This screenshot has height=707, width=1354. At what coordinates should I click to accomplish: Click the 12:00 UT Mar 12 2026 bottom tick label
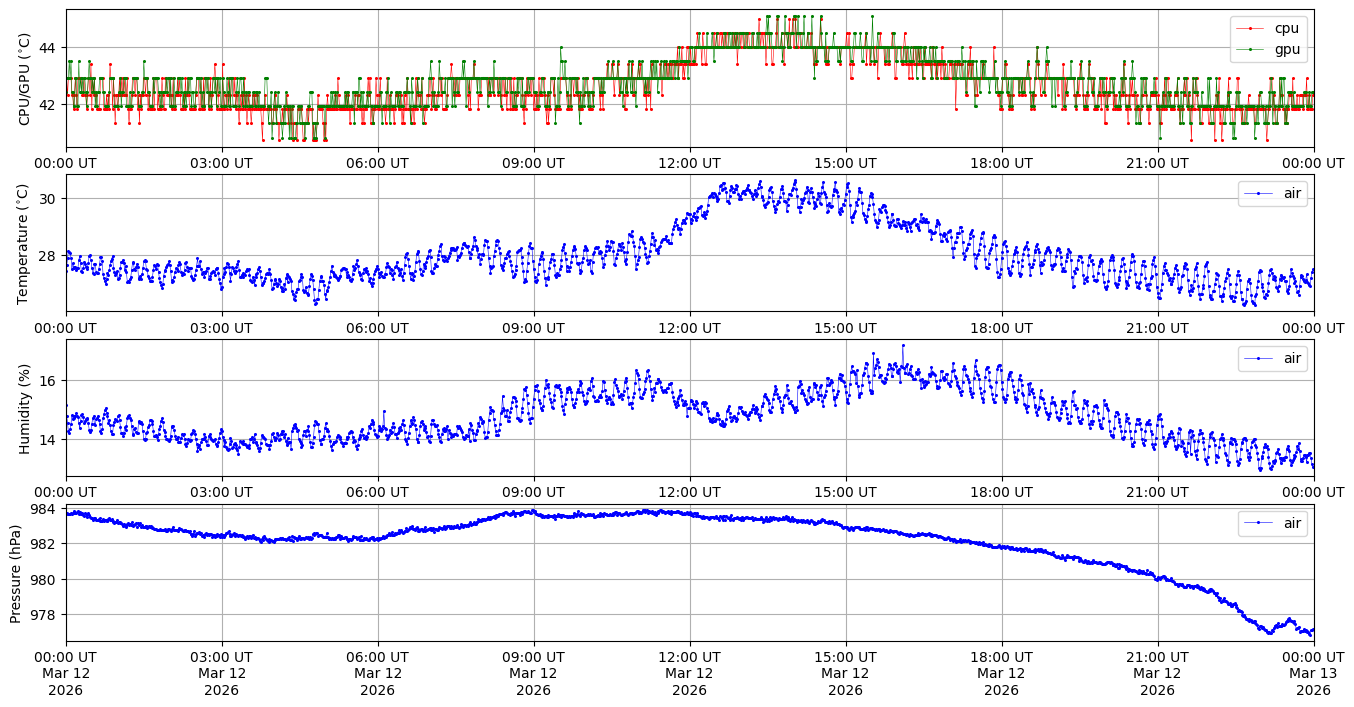689,673
